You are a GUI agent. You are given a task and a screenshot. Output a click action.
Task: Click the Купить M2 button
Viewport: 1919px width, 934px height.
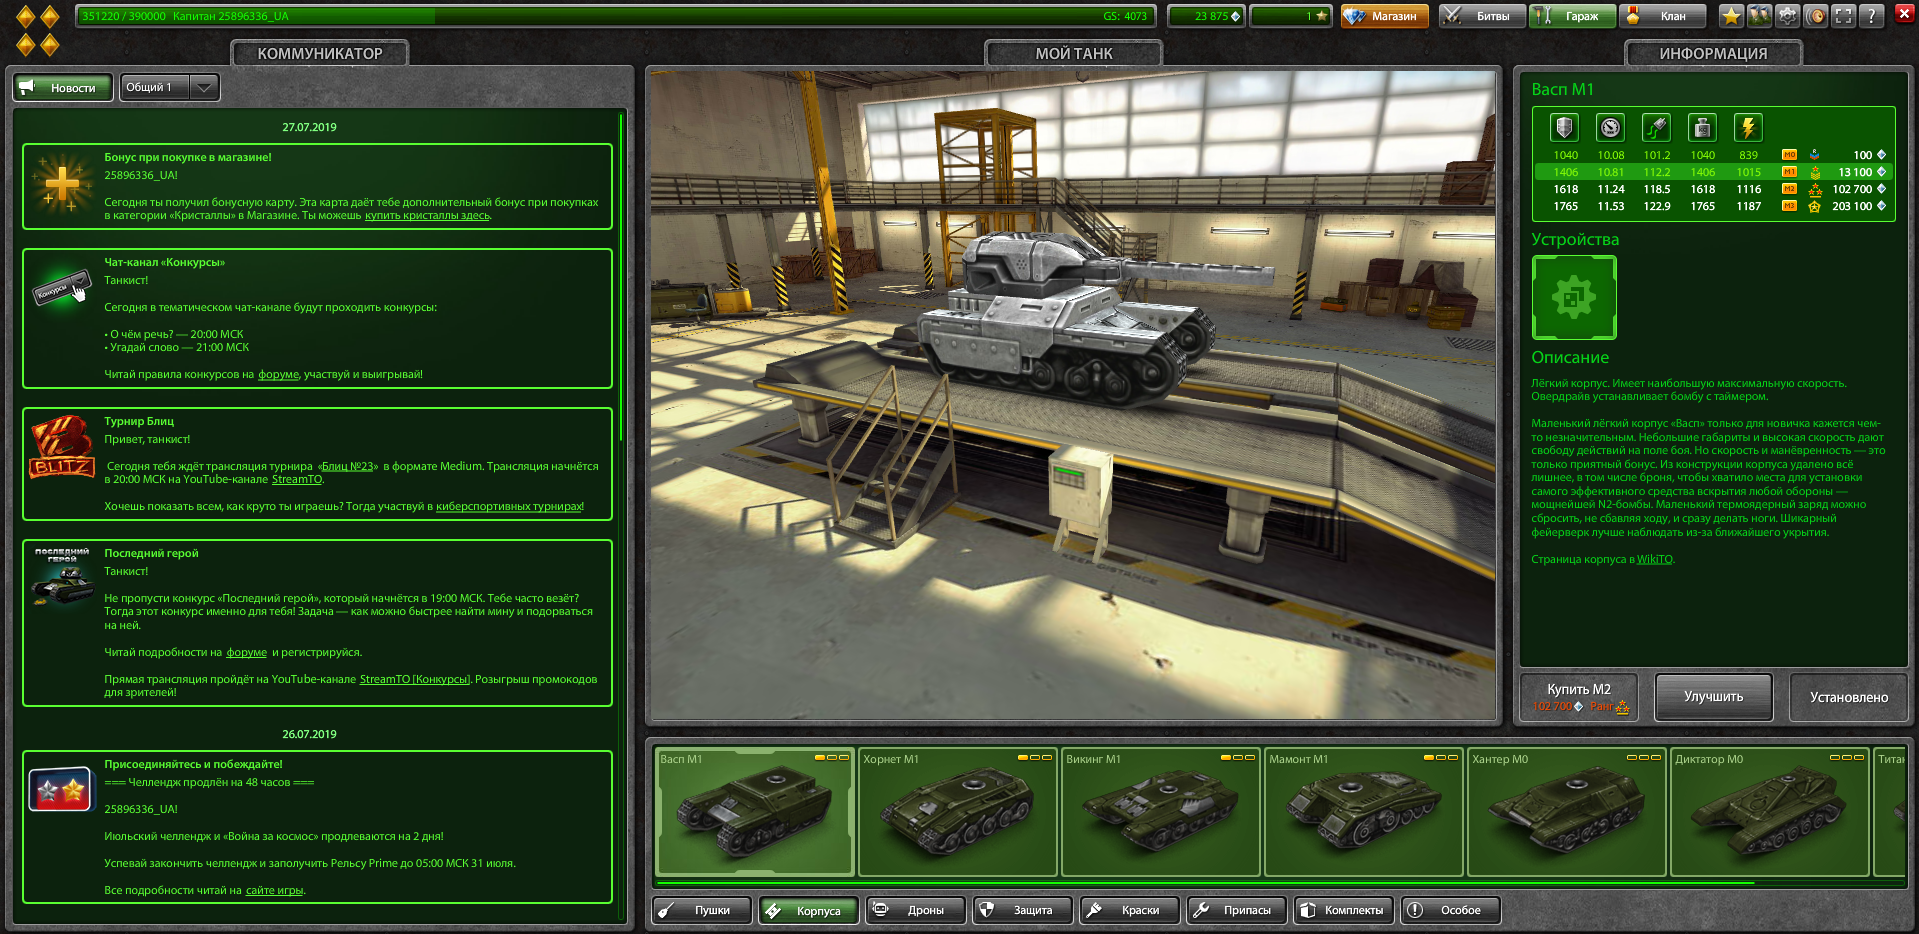click(1579, 697)
